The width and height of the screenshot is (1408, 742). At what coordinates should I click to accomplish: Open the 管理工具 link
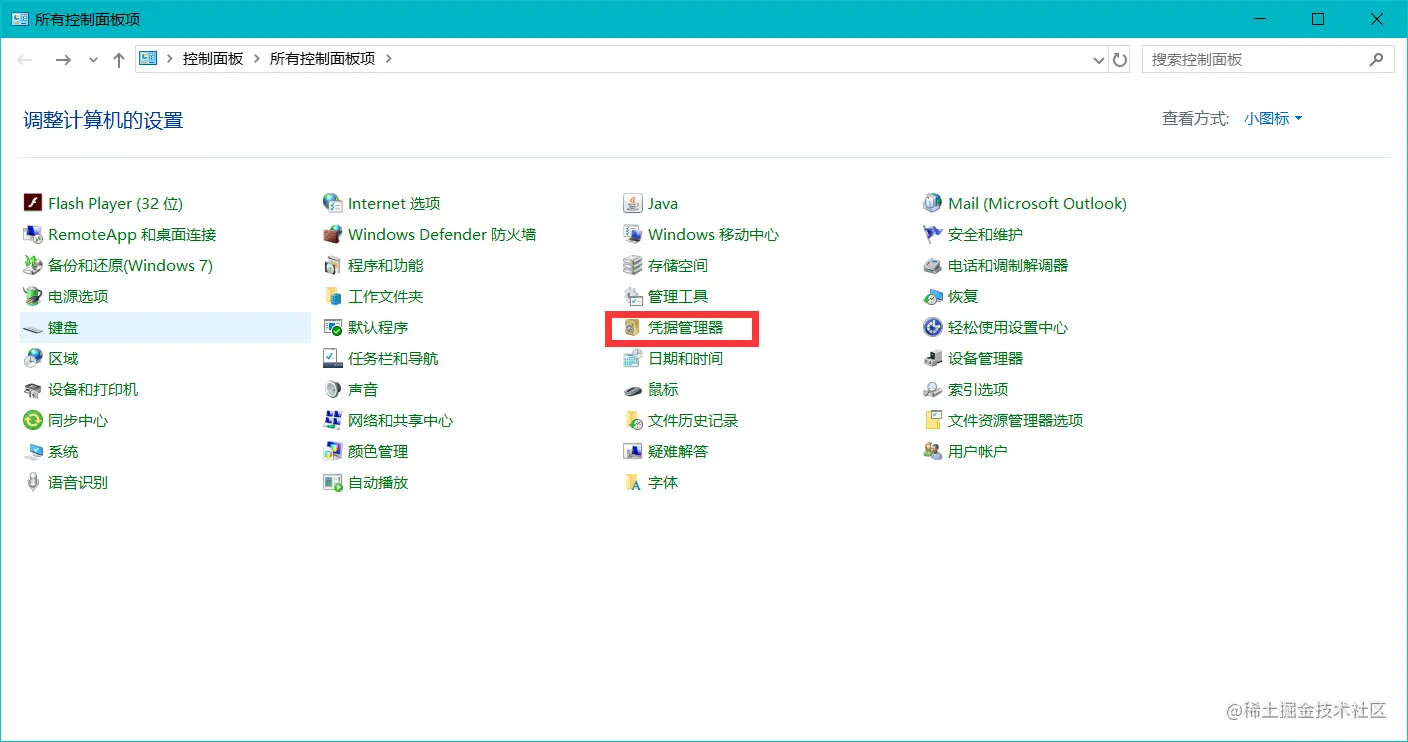coord(678,296)
